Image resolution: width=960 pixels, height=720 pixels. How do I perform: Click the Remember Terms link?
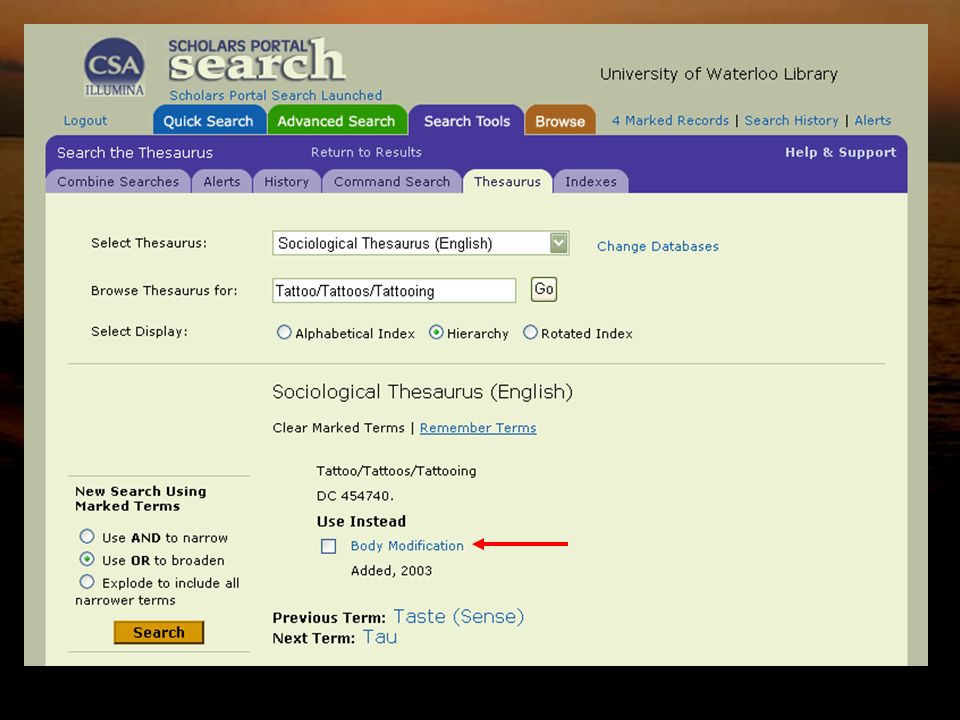pyautogui.click(x=478, y=428)
